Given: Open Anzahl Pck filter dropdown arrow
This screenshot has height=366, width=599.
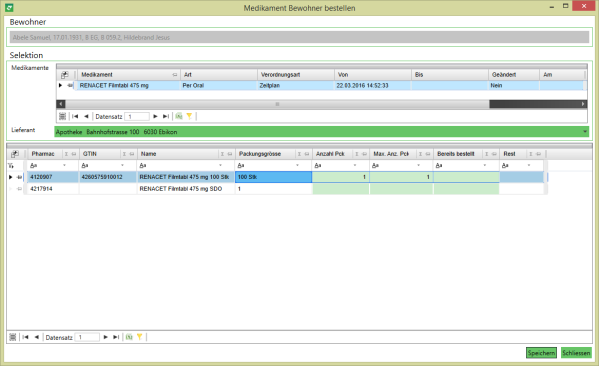Looking at the screenshot, I should point(355,165).
